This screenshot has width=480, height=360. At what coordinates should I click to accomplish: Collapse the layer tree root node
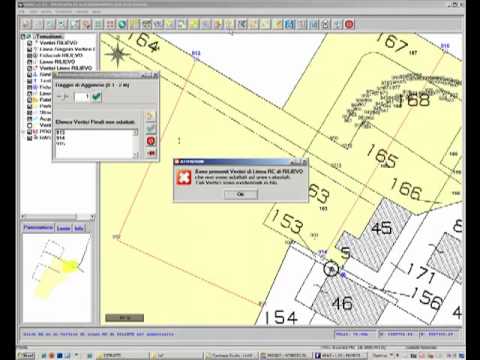click(x=23, y=36)
